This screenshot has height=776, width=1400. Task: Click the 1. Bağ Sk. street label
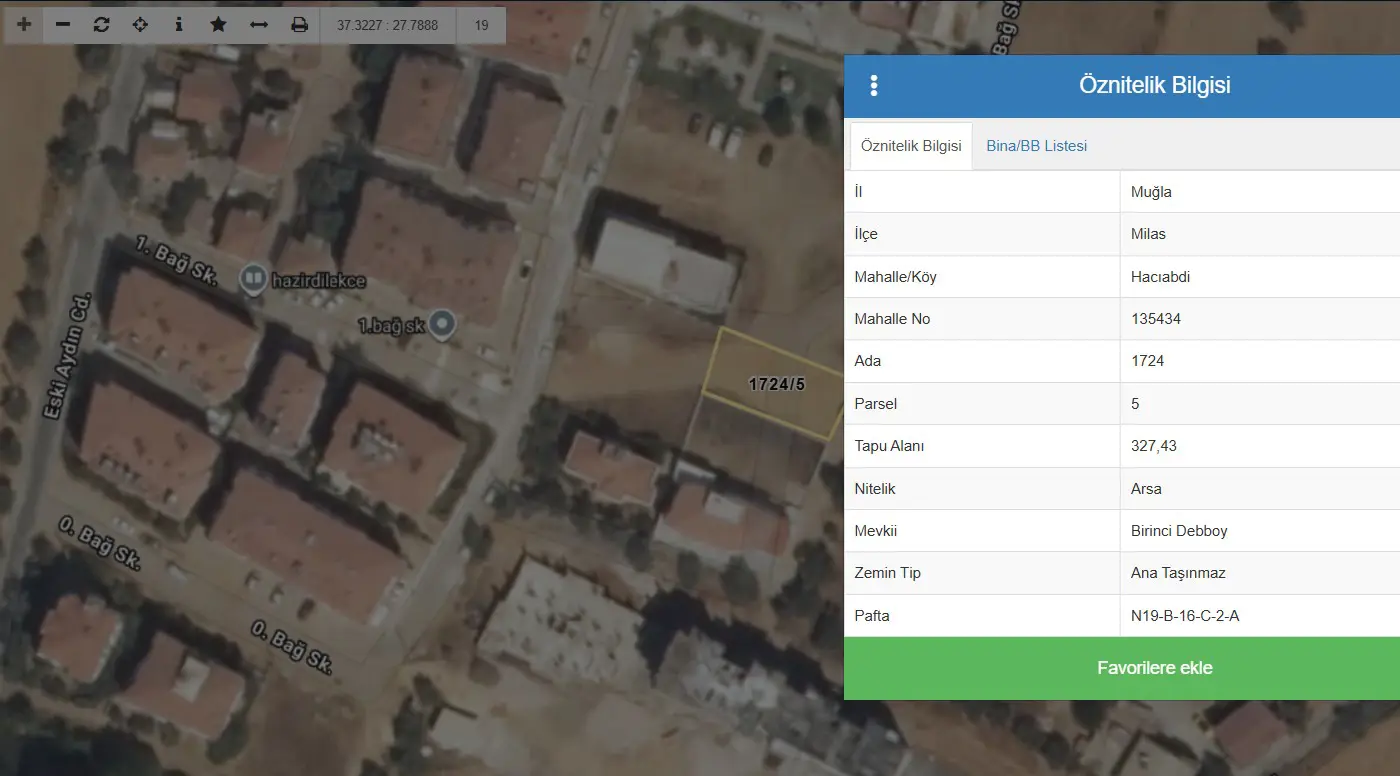(x=177, y=263)
